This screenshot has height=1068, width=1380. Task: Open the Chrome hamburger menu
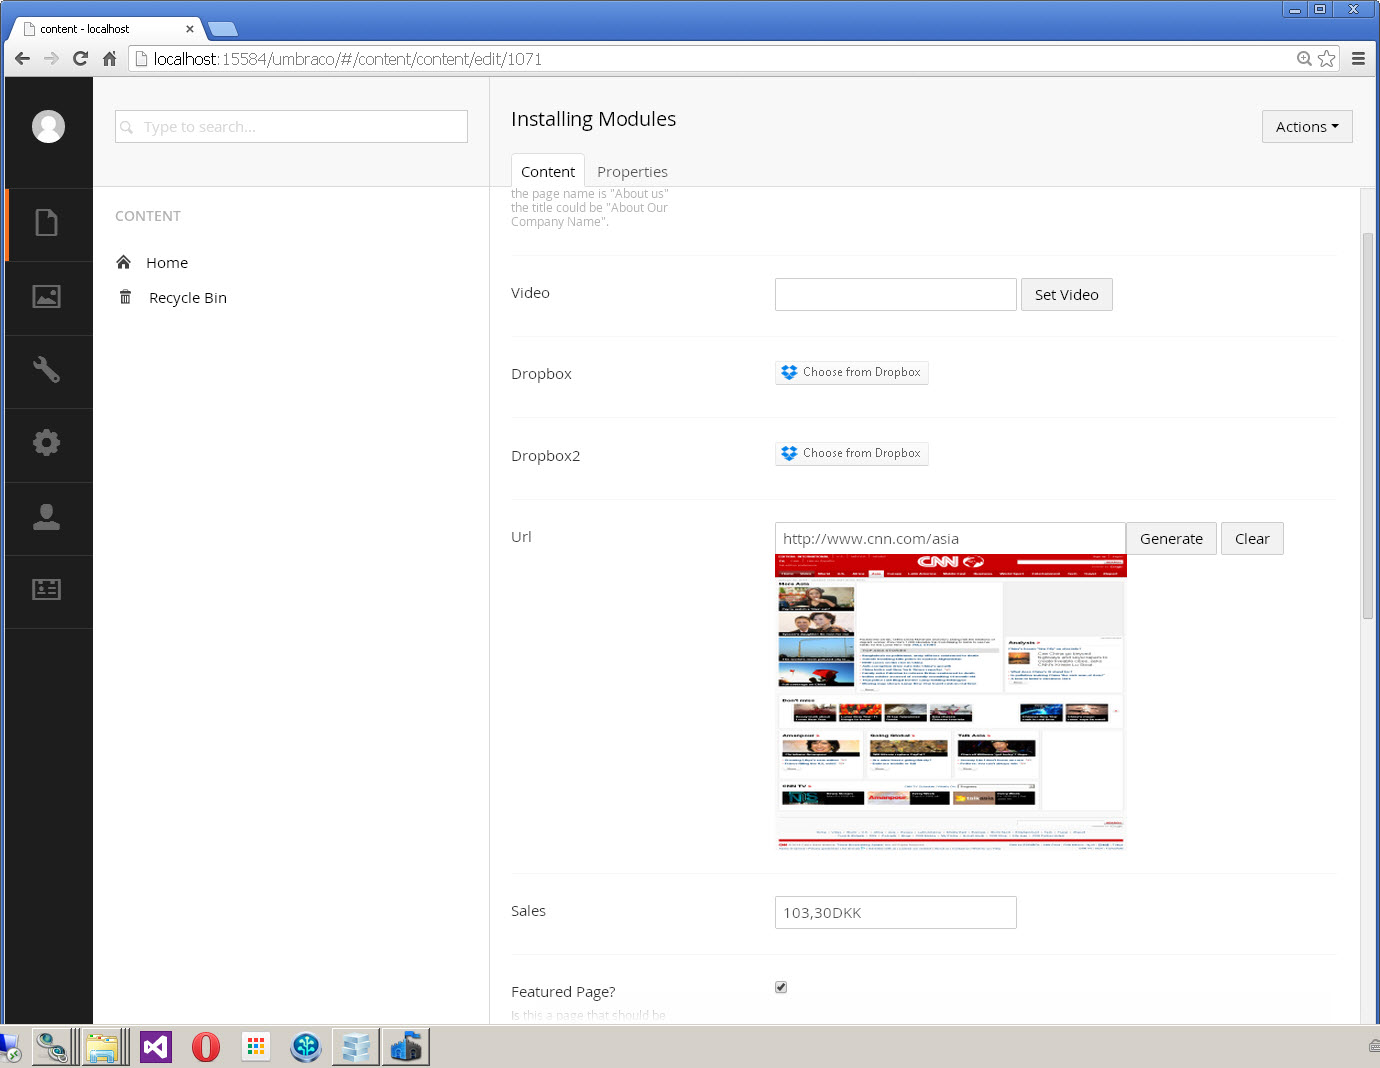click(1358, 59)
